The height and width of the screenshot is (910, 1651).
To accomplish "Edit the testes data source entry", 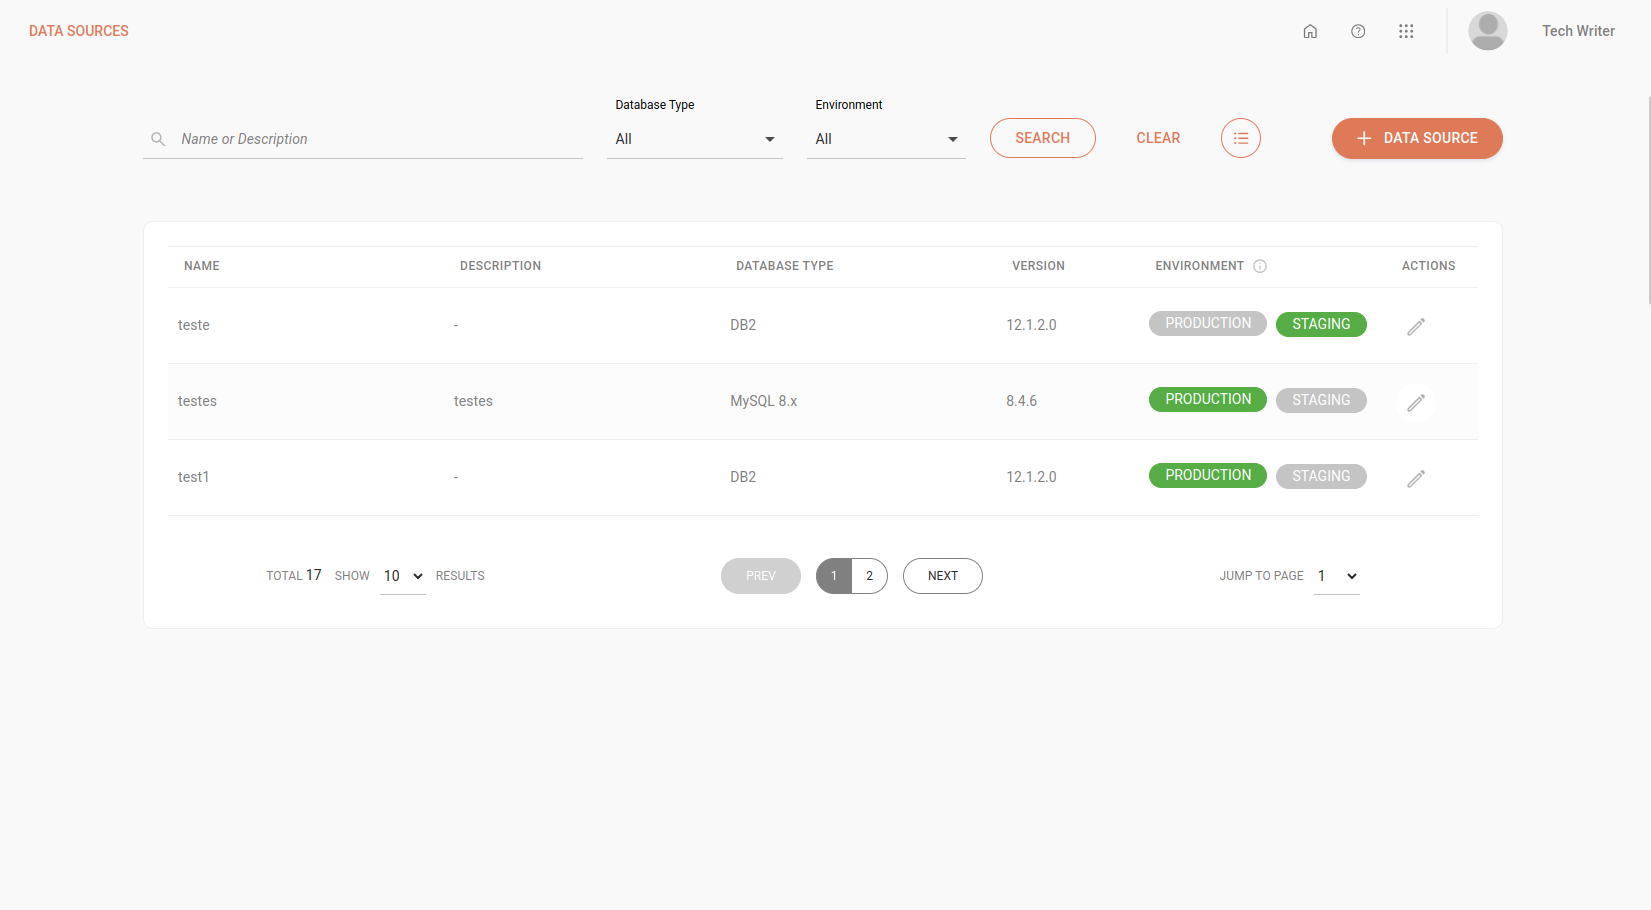I will coord(1416,402).
